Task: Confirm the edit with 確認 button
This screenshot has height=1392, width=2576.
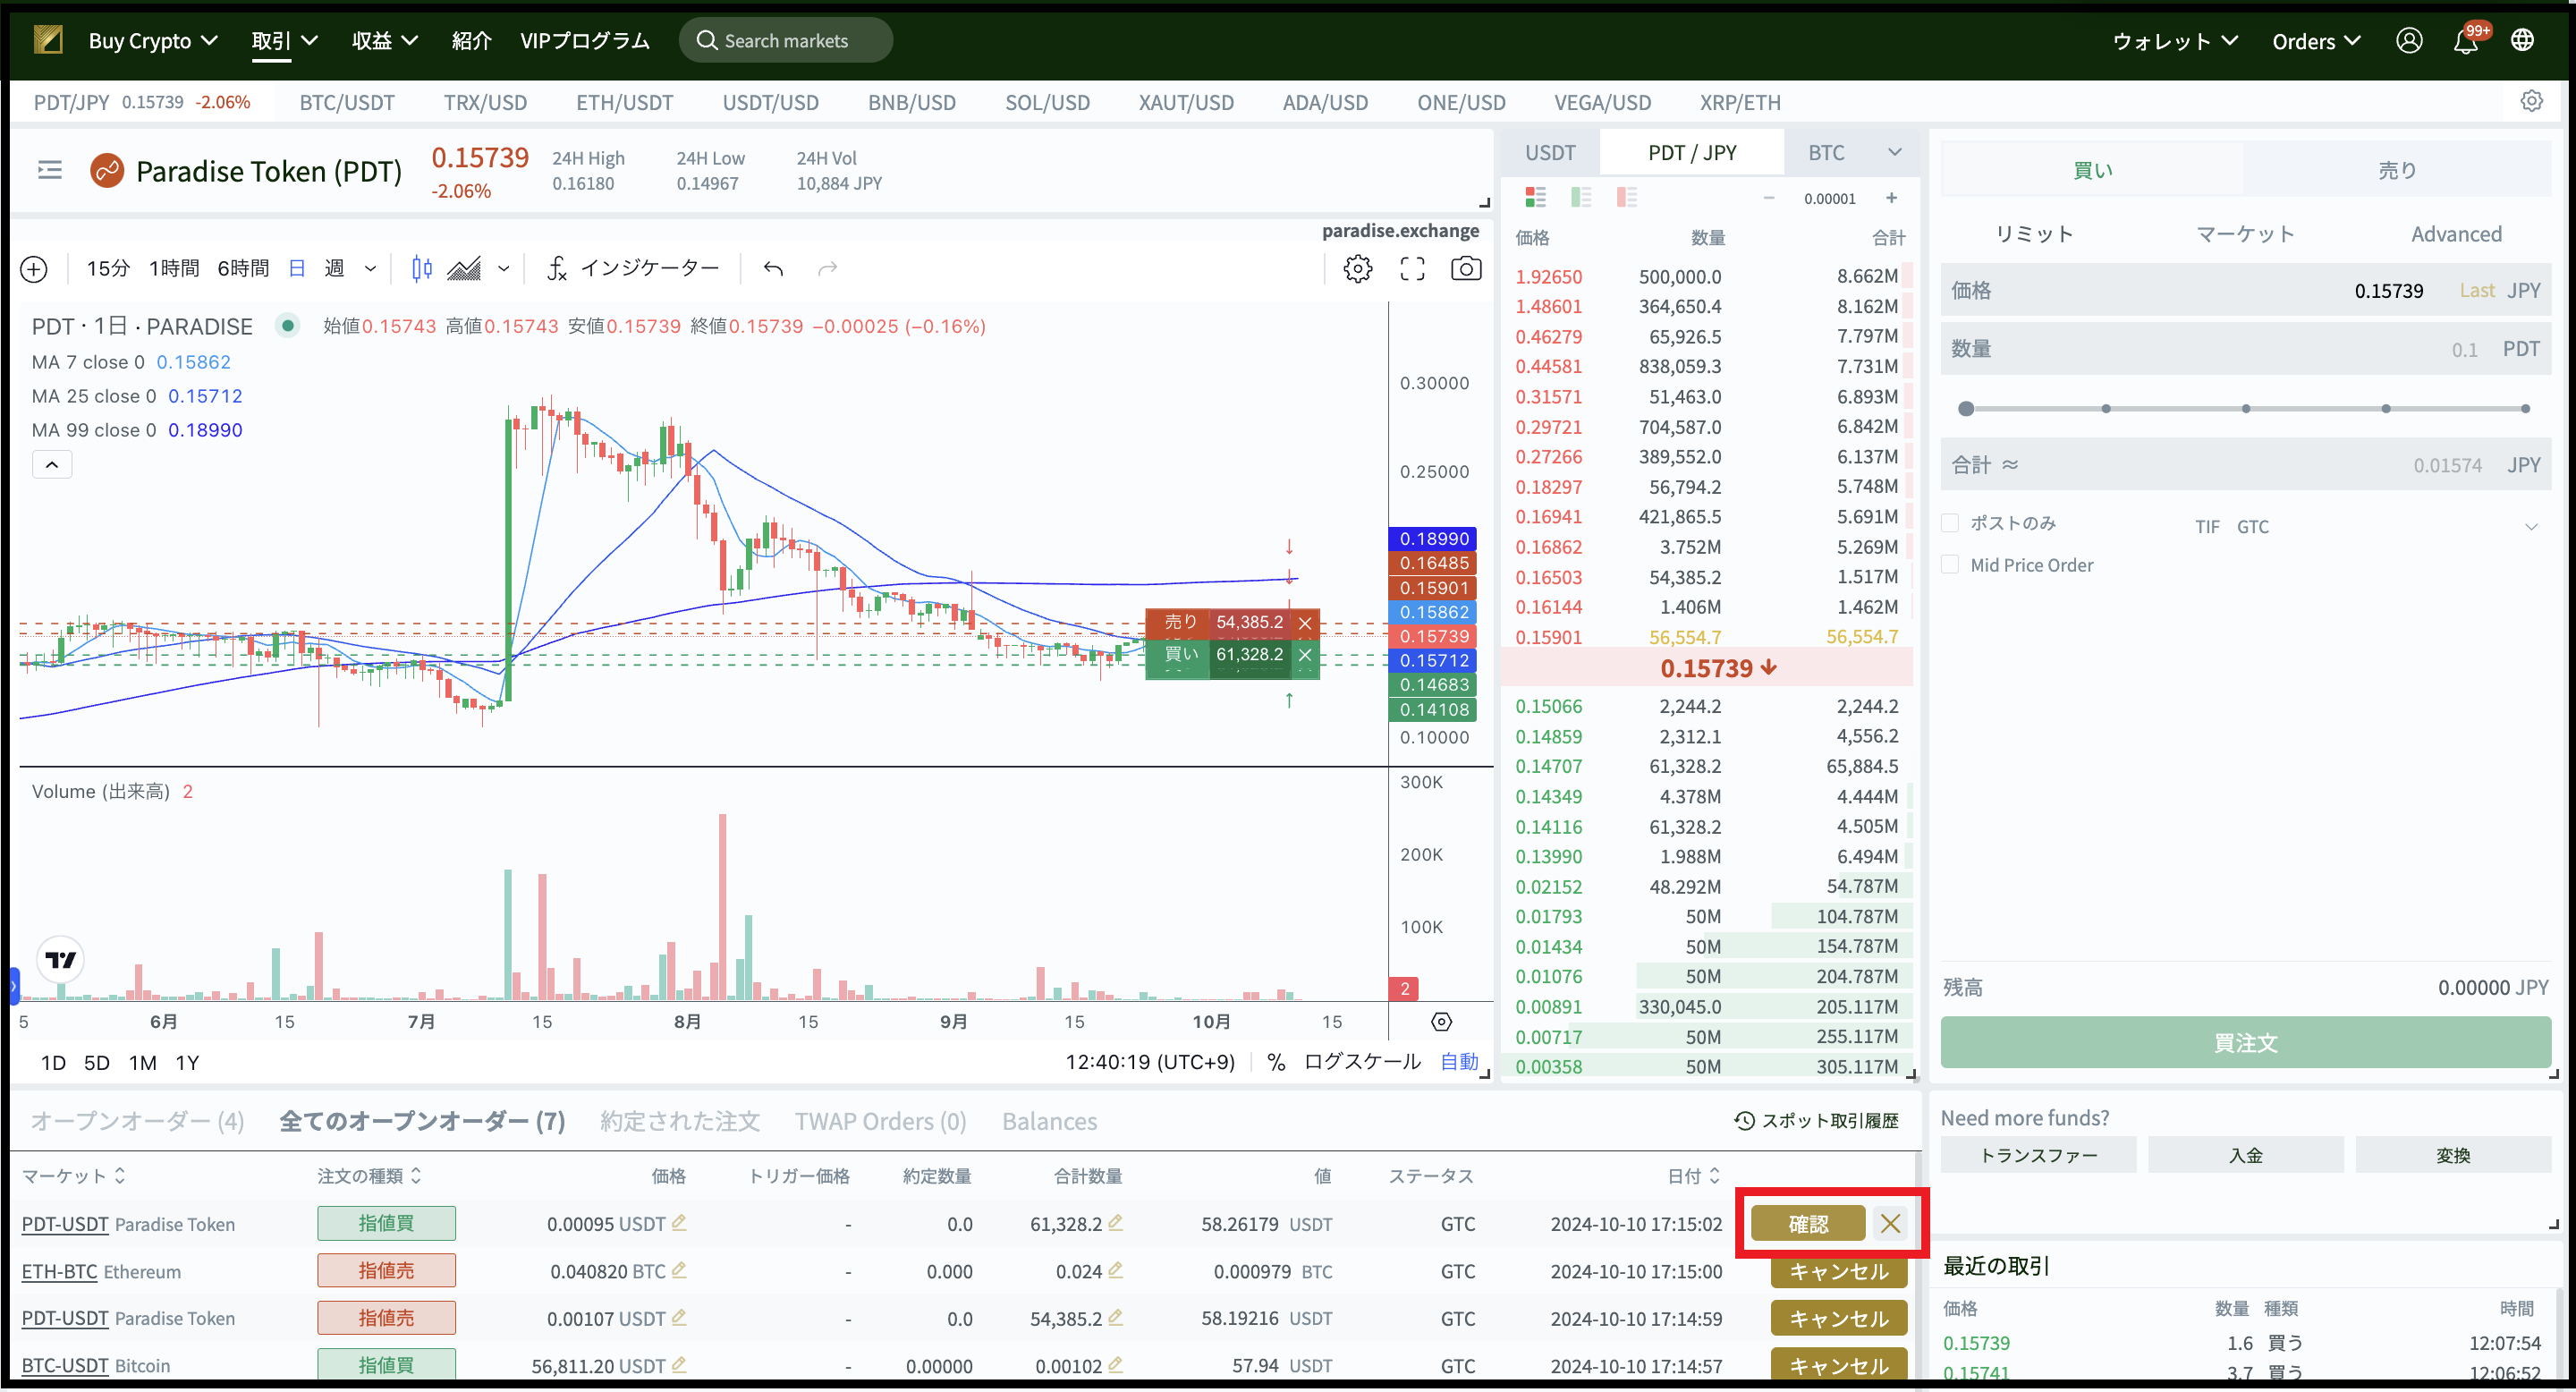Action: coord(1807,1223)
